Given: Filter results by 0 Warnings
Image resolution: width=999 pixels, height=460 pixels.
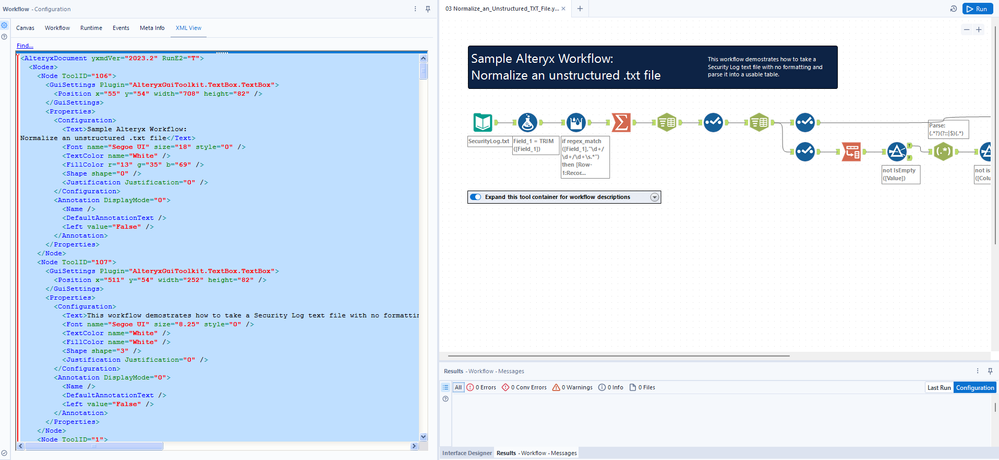Looking at the screenshot, I should (573, 387).
